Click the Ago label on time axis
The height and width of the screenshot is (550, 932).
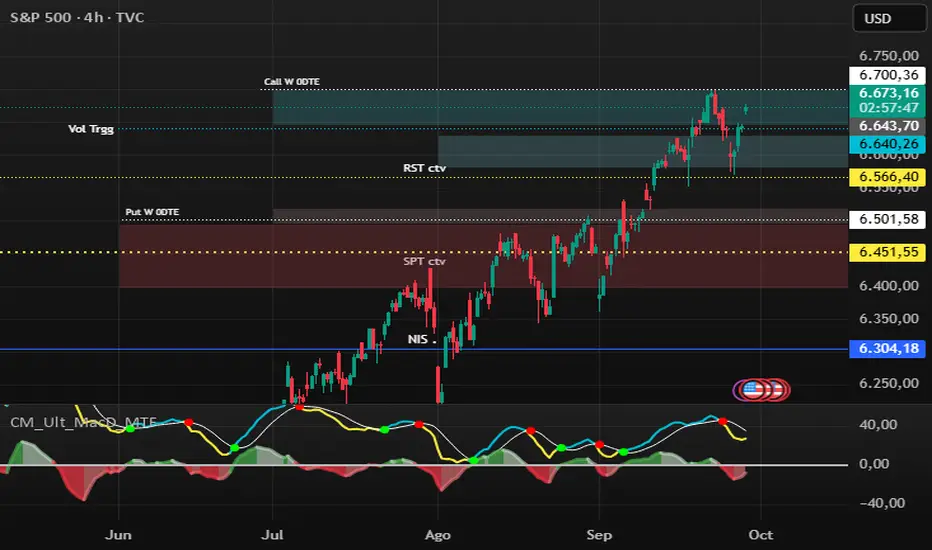[438, 535]
